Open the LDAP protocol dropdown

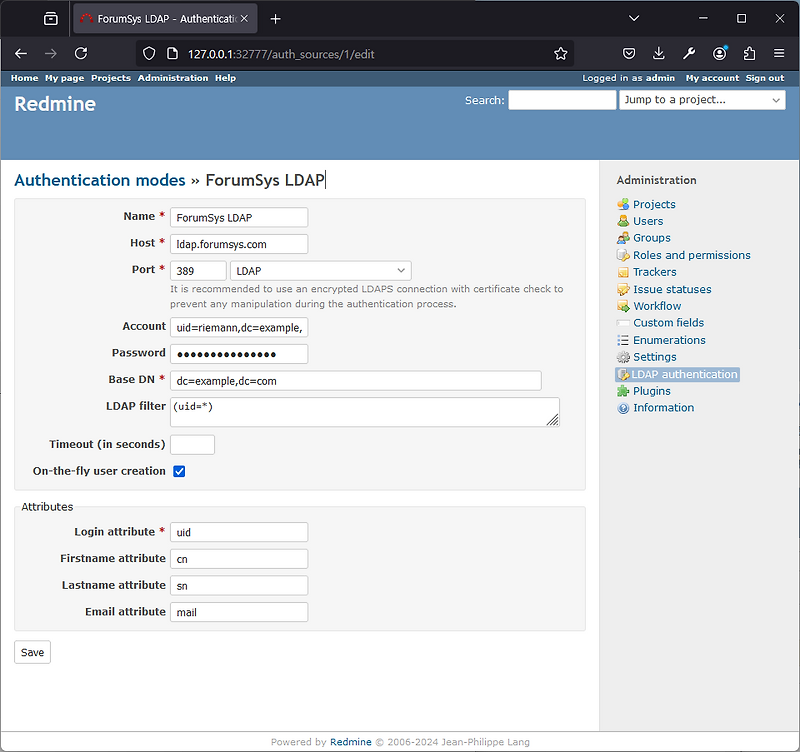click(320, 270)
